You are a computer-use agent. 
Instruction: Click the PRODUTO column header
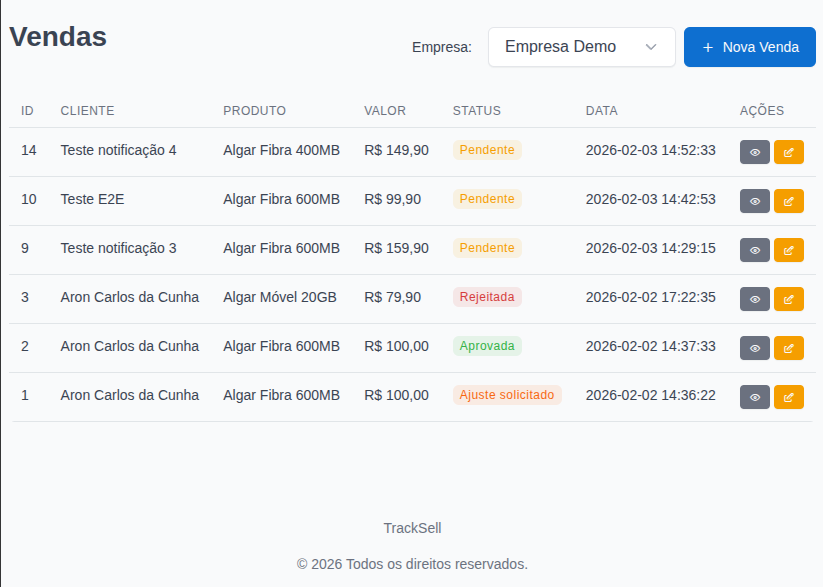pos(255,111)
